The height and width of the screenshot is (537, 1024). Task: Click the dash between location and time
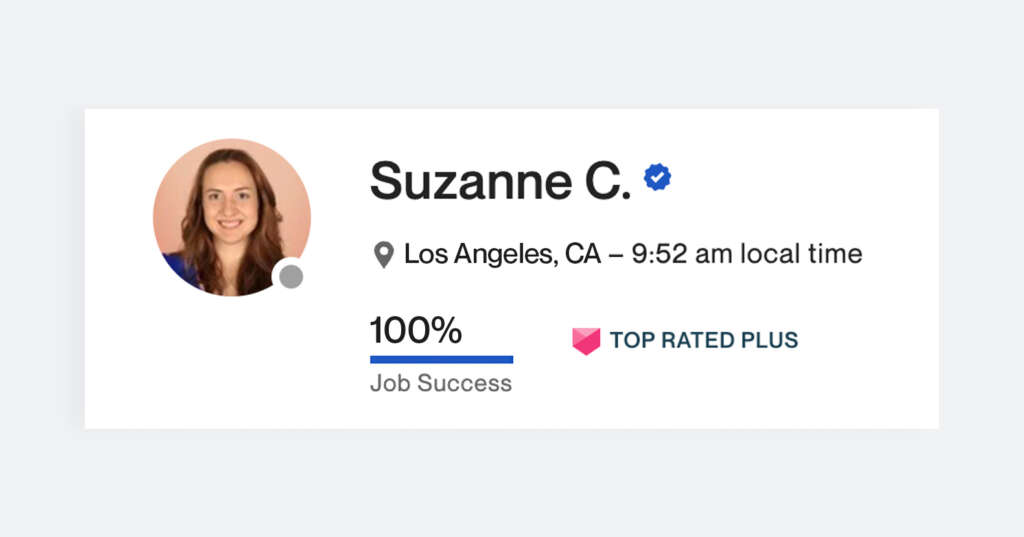pyautogui.click(x=616, y=255)
